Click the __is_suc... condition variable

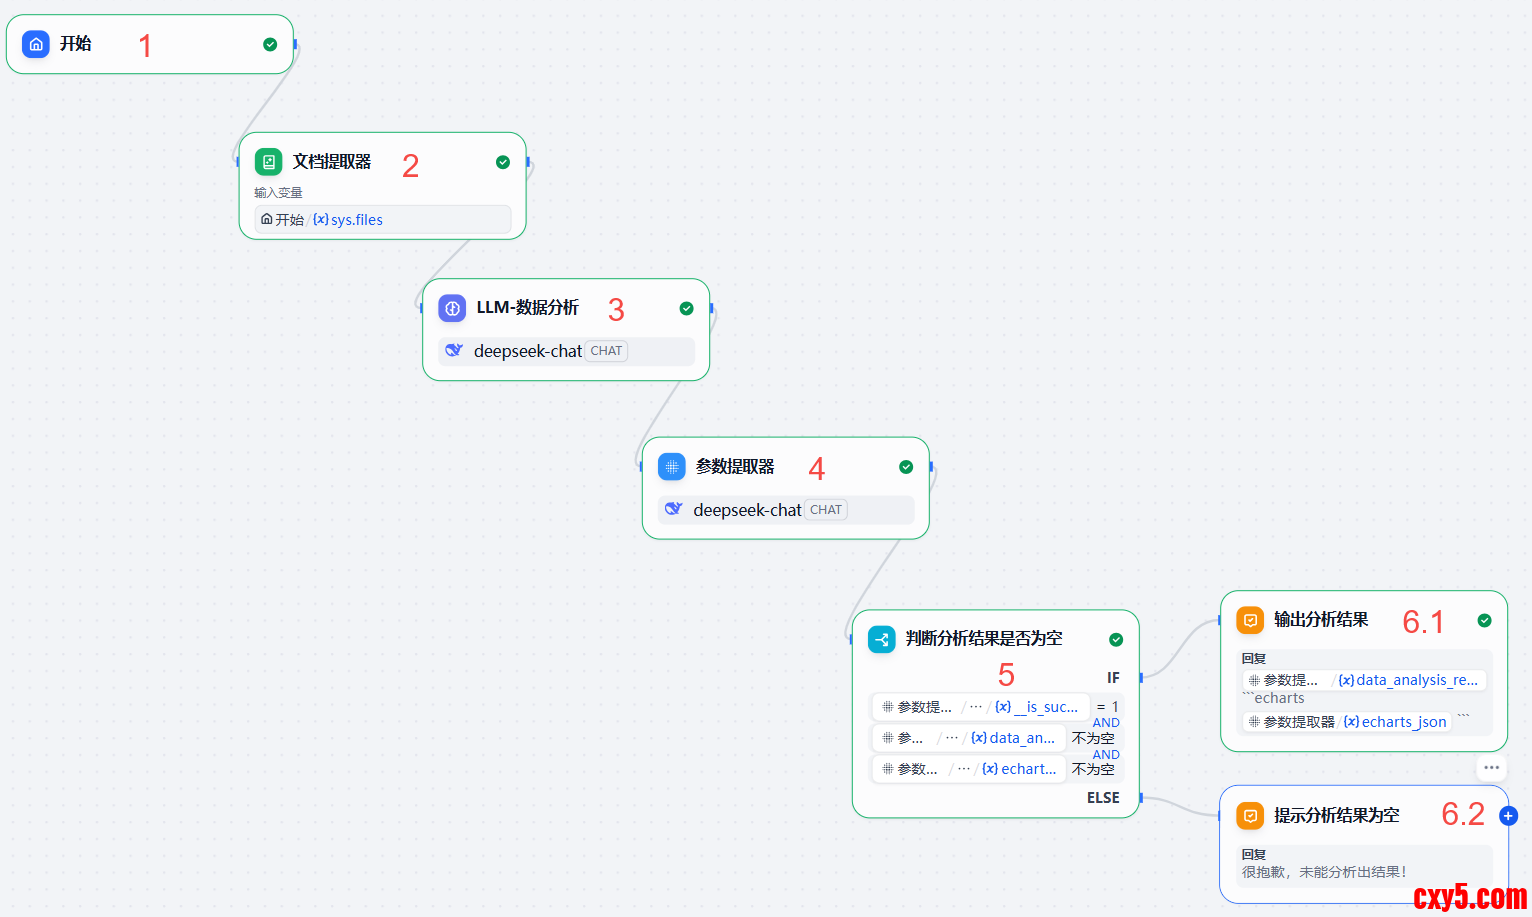point(1037,707)
